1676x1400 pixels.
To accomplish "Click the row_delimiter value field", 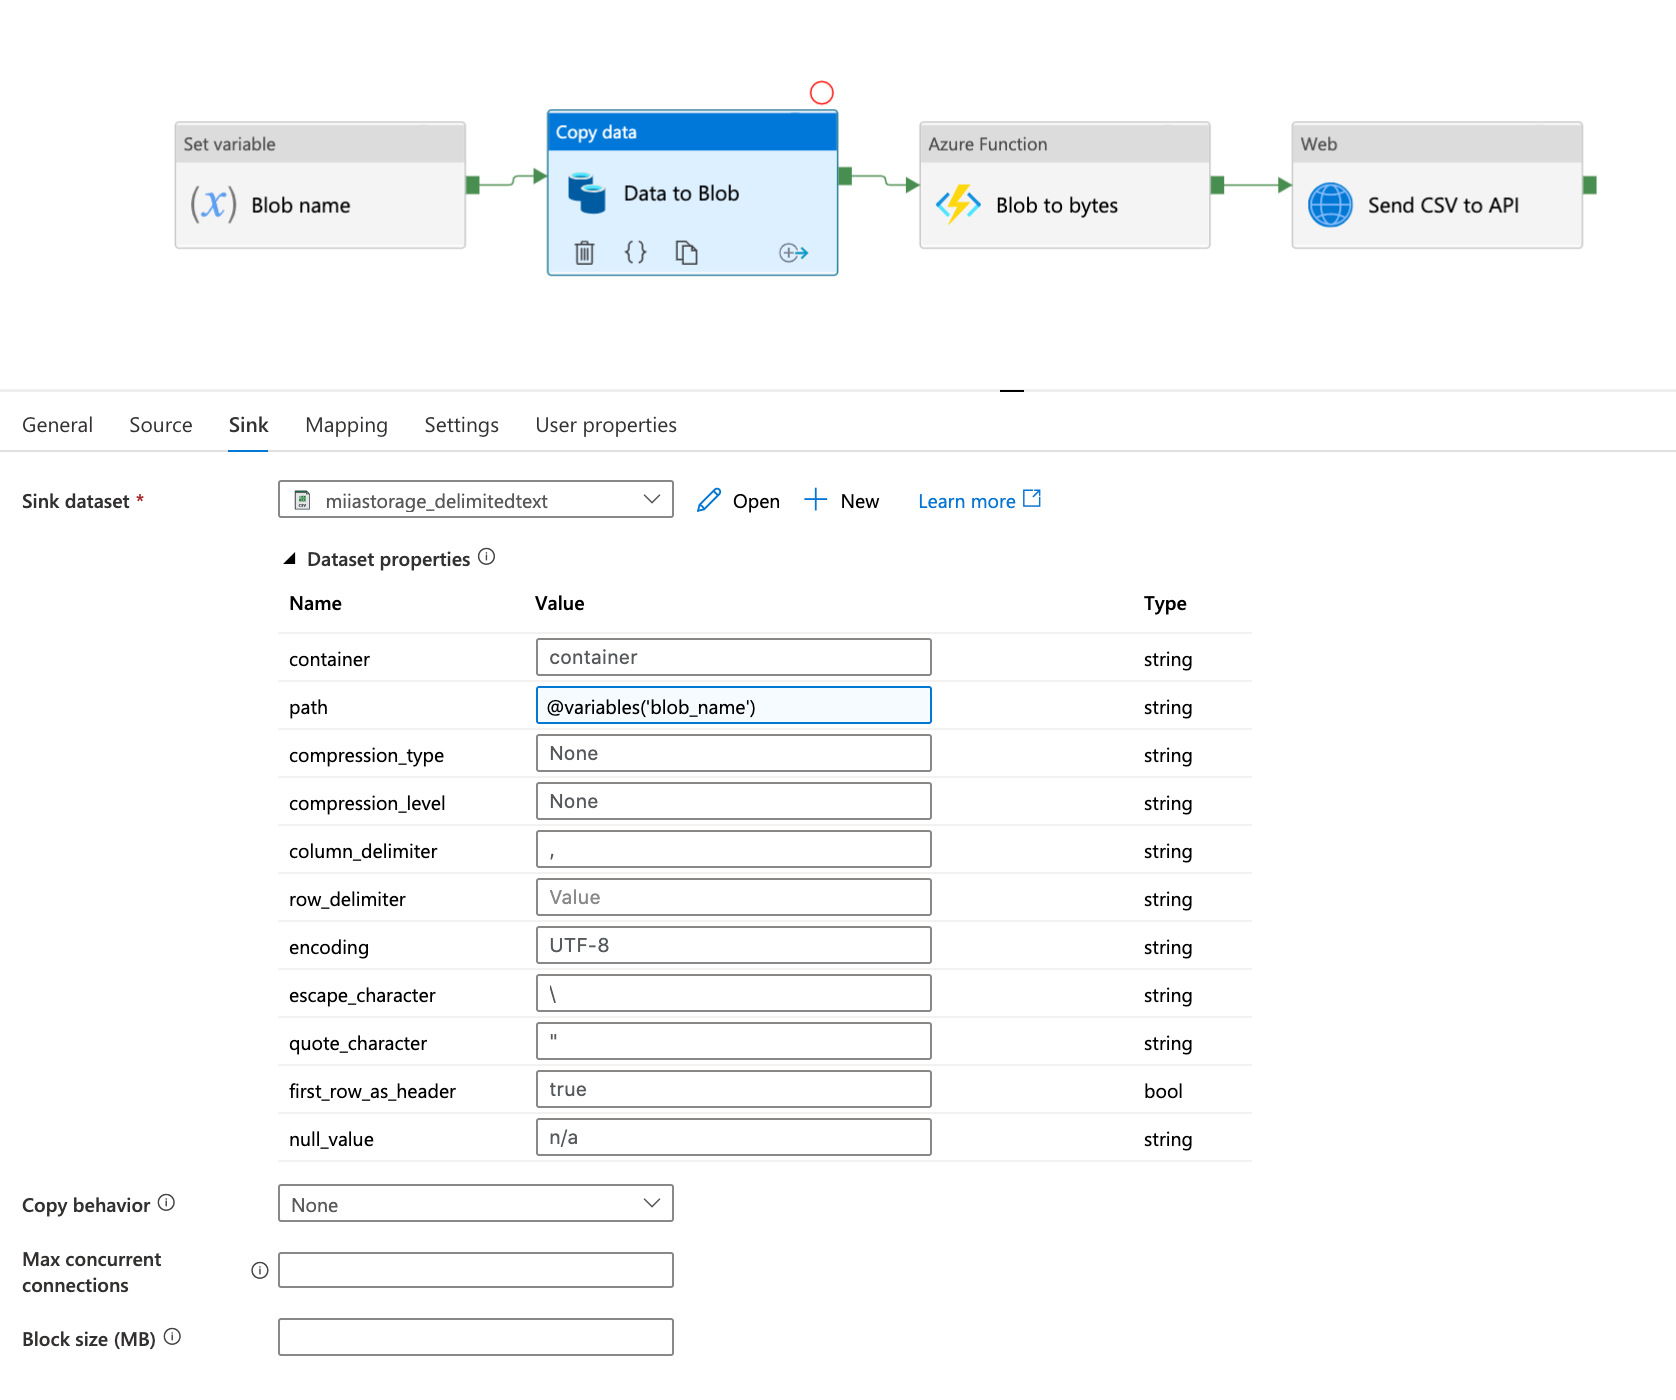I will 733,898.
